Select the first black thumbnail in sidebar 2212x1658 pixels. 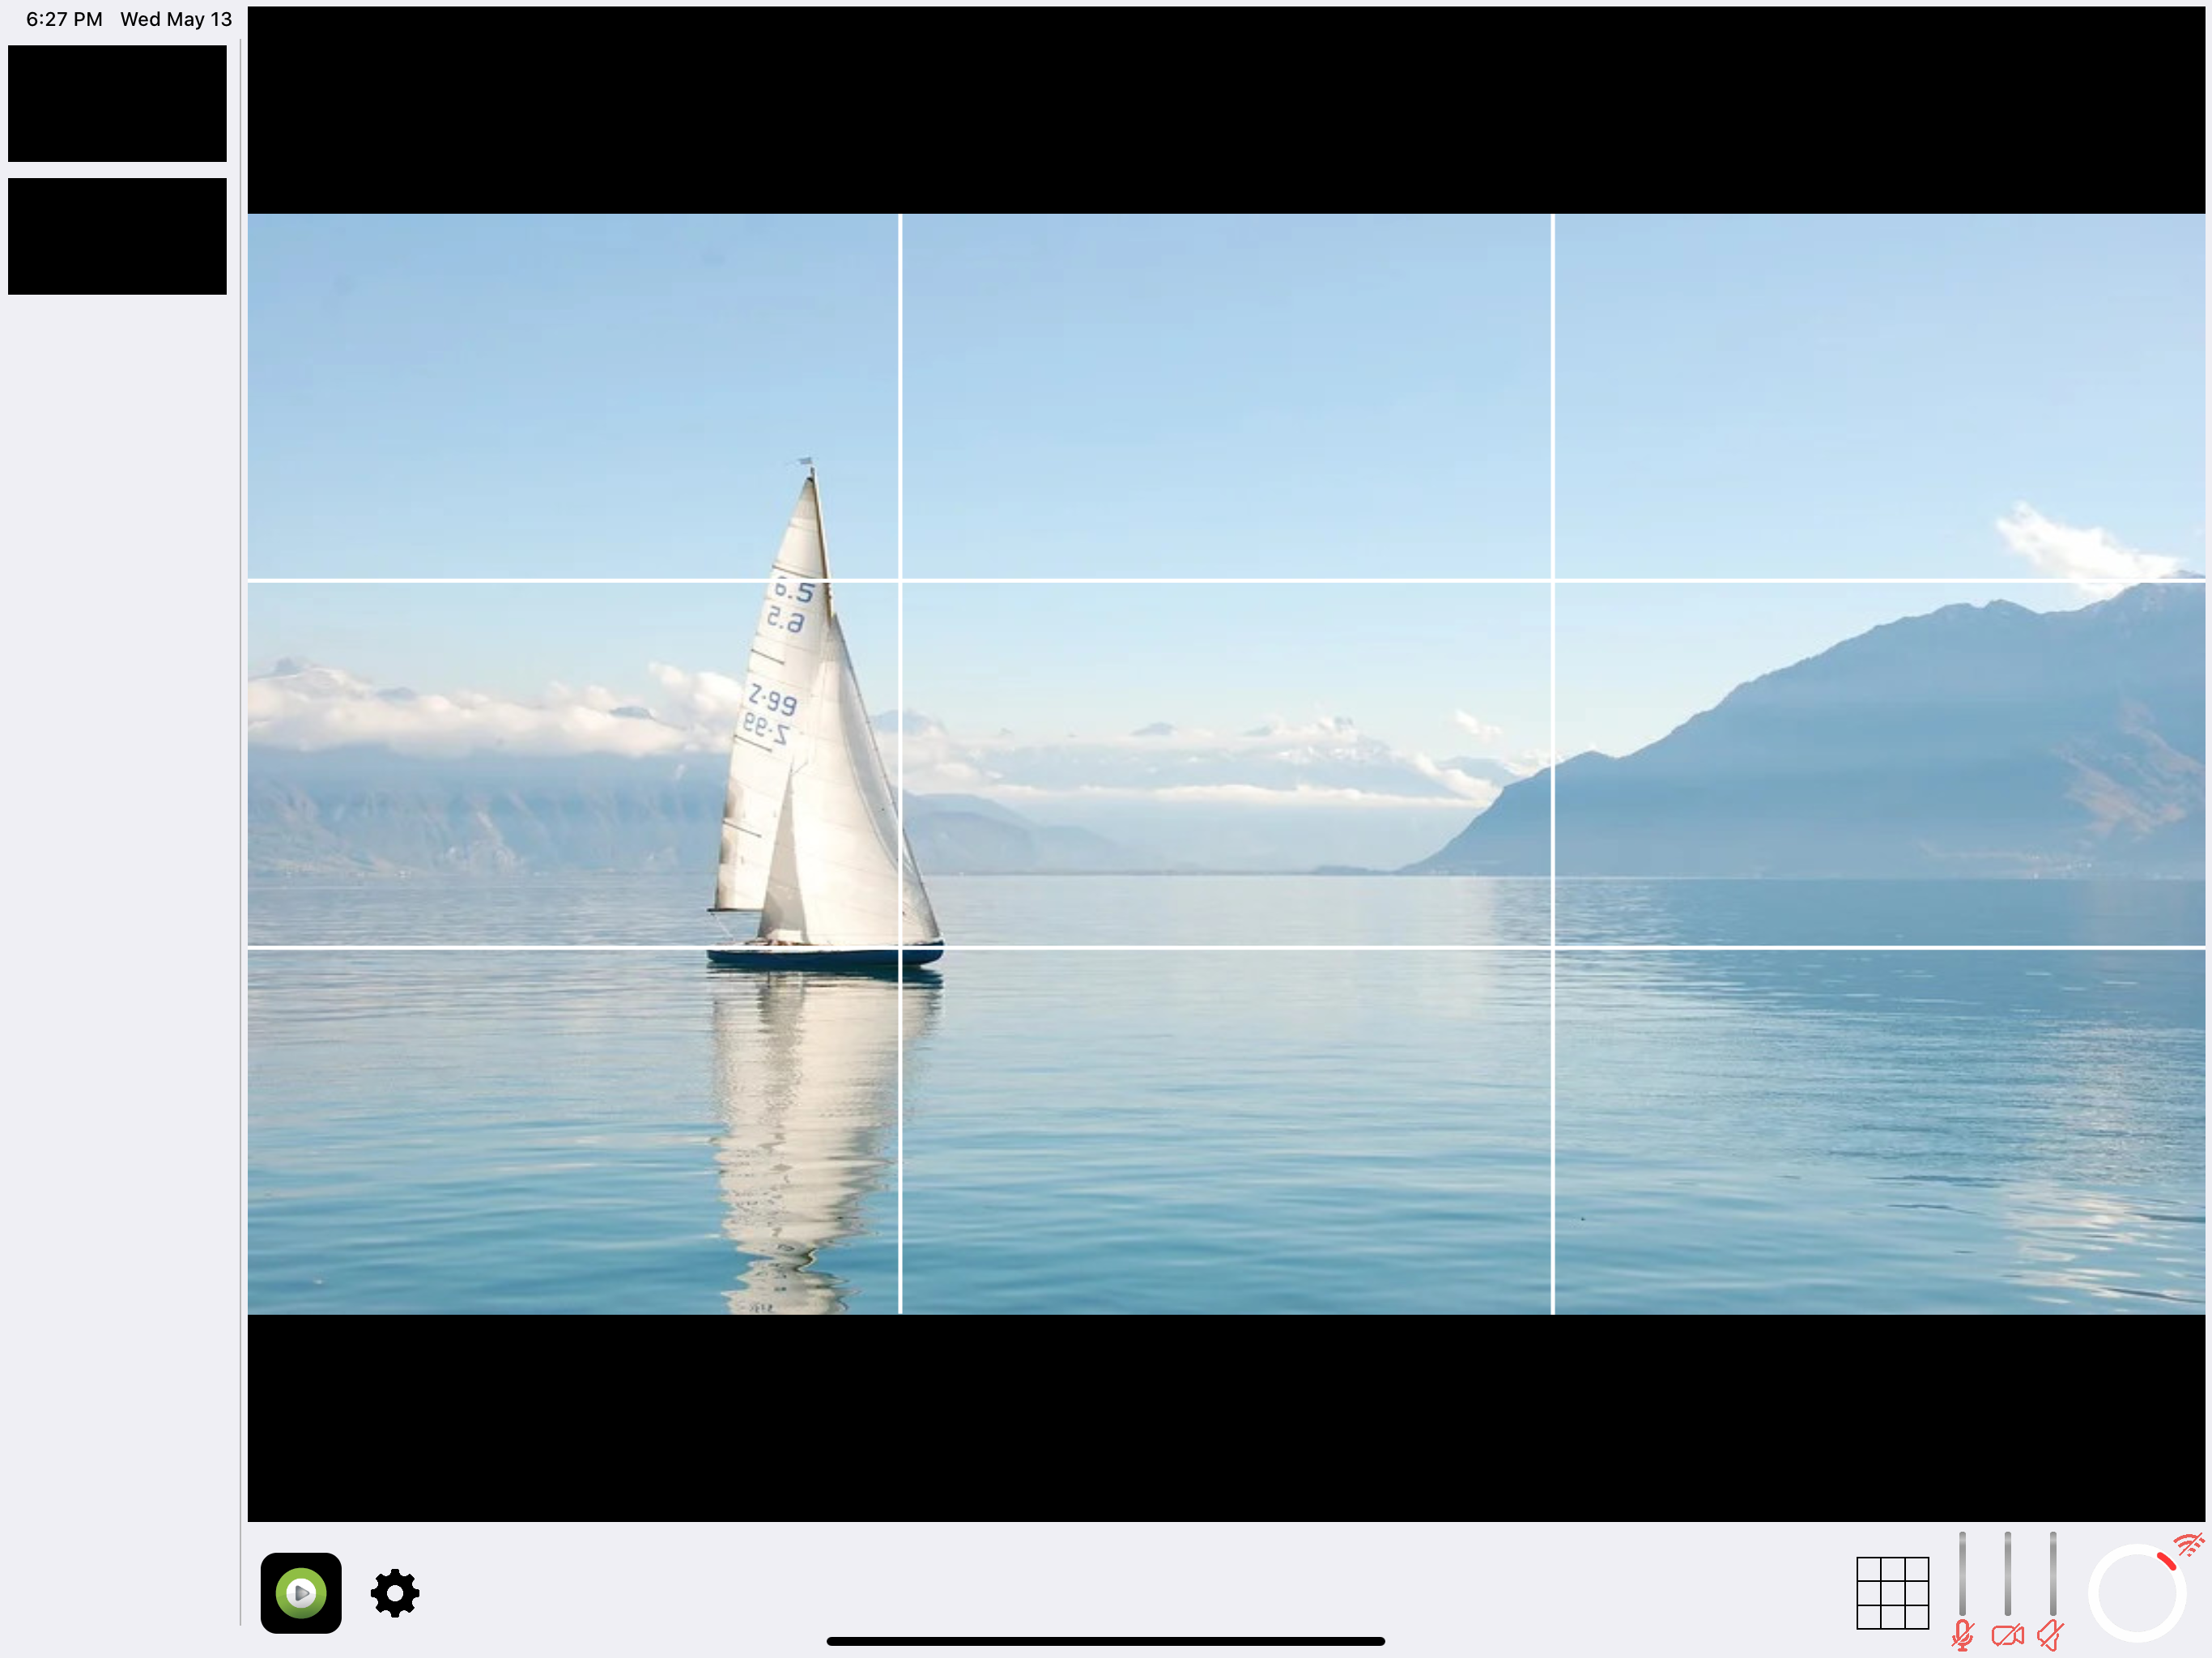(117, 103)
